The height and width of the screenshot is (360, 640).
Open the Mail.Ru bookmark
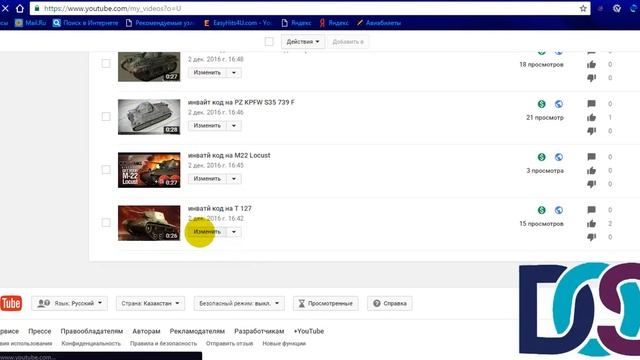[31, 23]
